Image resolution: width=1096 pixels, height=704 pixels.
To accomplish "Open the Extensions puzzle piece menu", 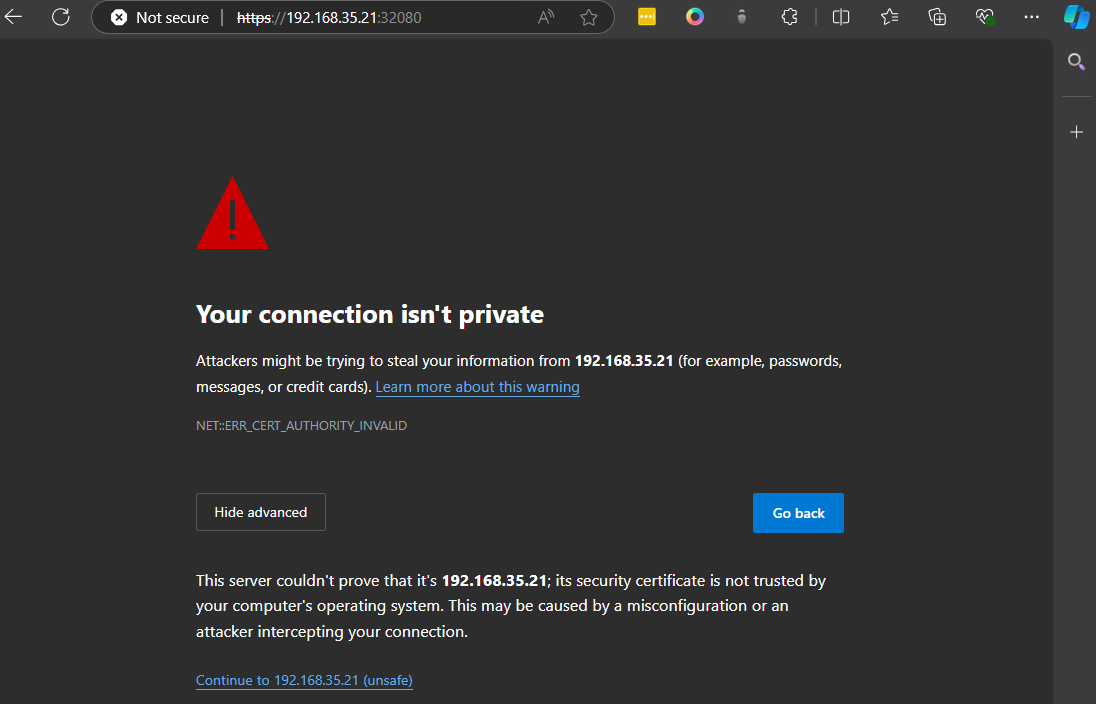I will click(789, 17).
